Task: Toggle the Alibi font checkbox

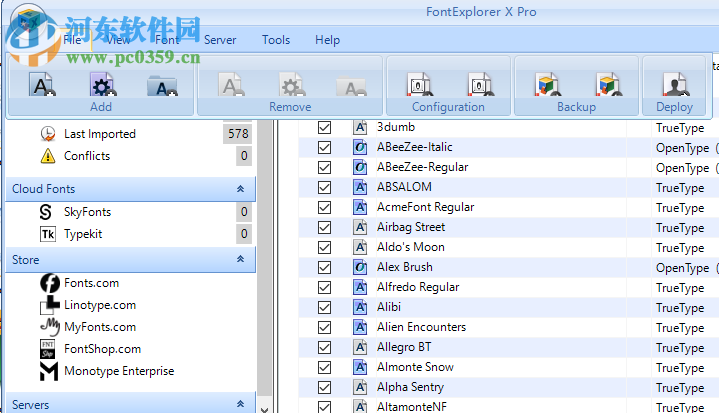Action: (324, 307)
